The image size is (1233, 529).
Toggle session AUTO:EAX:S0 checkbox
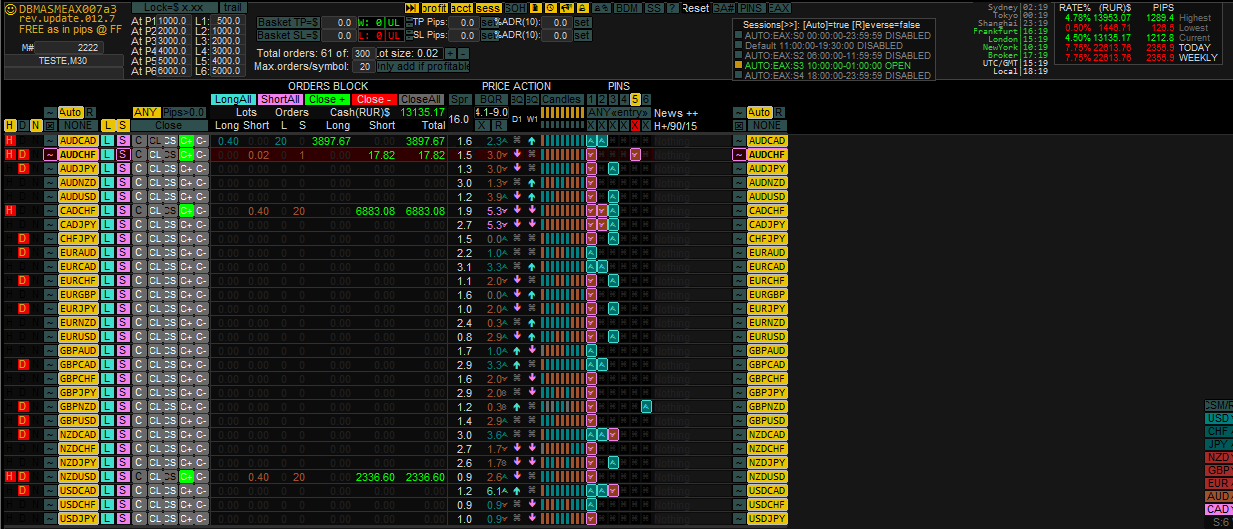click(739, 35)
